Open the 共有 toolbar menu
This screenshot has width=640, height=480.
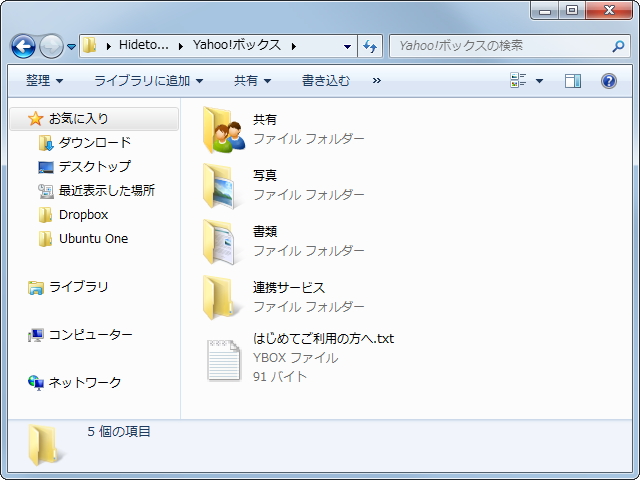pos(252,81)
